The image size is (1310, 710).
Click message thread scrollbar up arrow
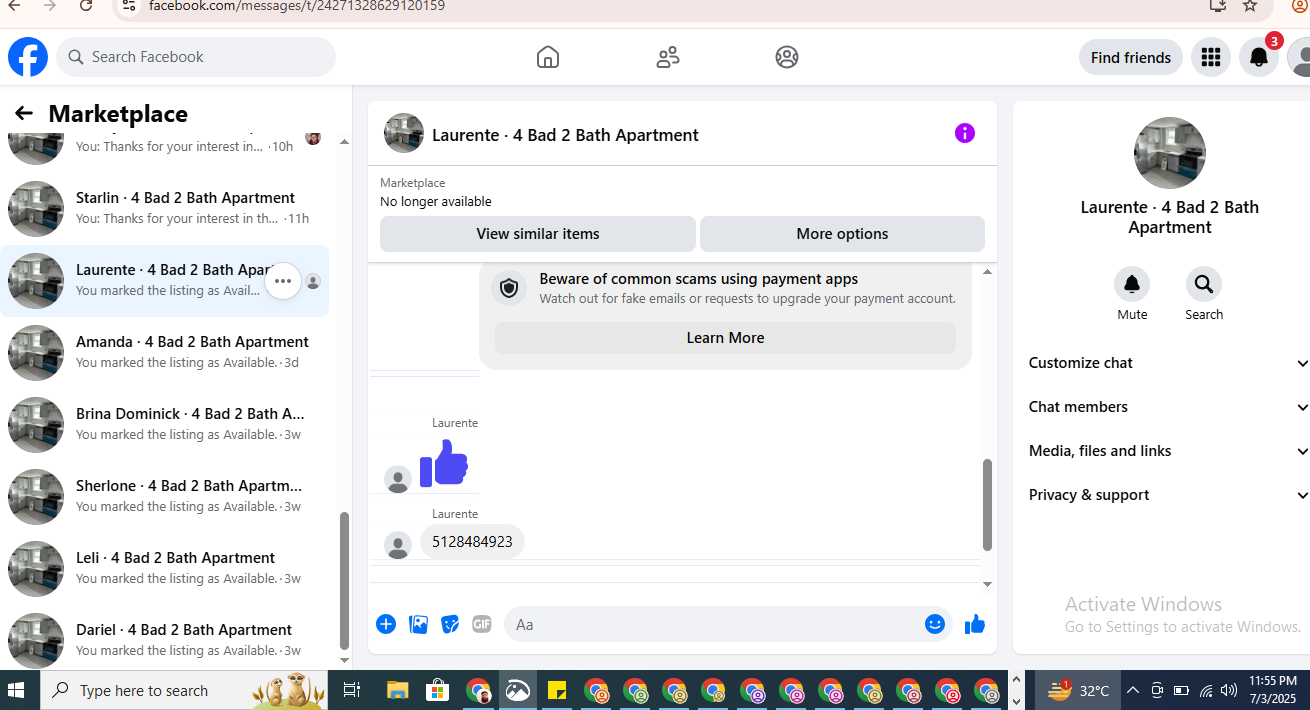point(988,272)
